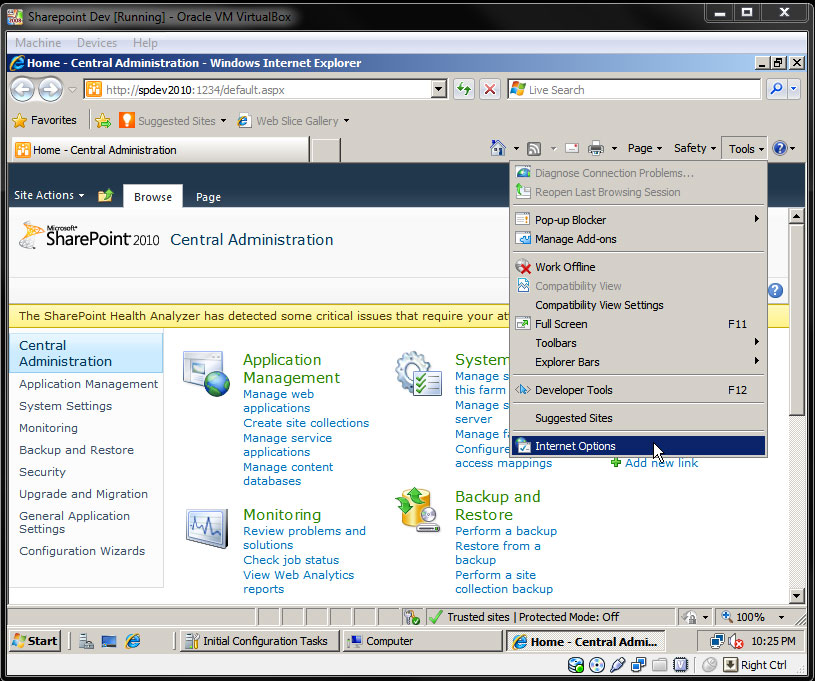Click SharePoint page help icon

pyautogui.click(x=775, y=290)
